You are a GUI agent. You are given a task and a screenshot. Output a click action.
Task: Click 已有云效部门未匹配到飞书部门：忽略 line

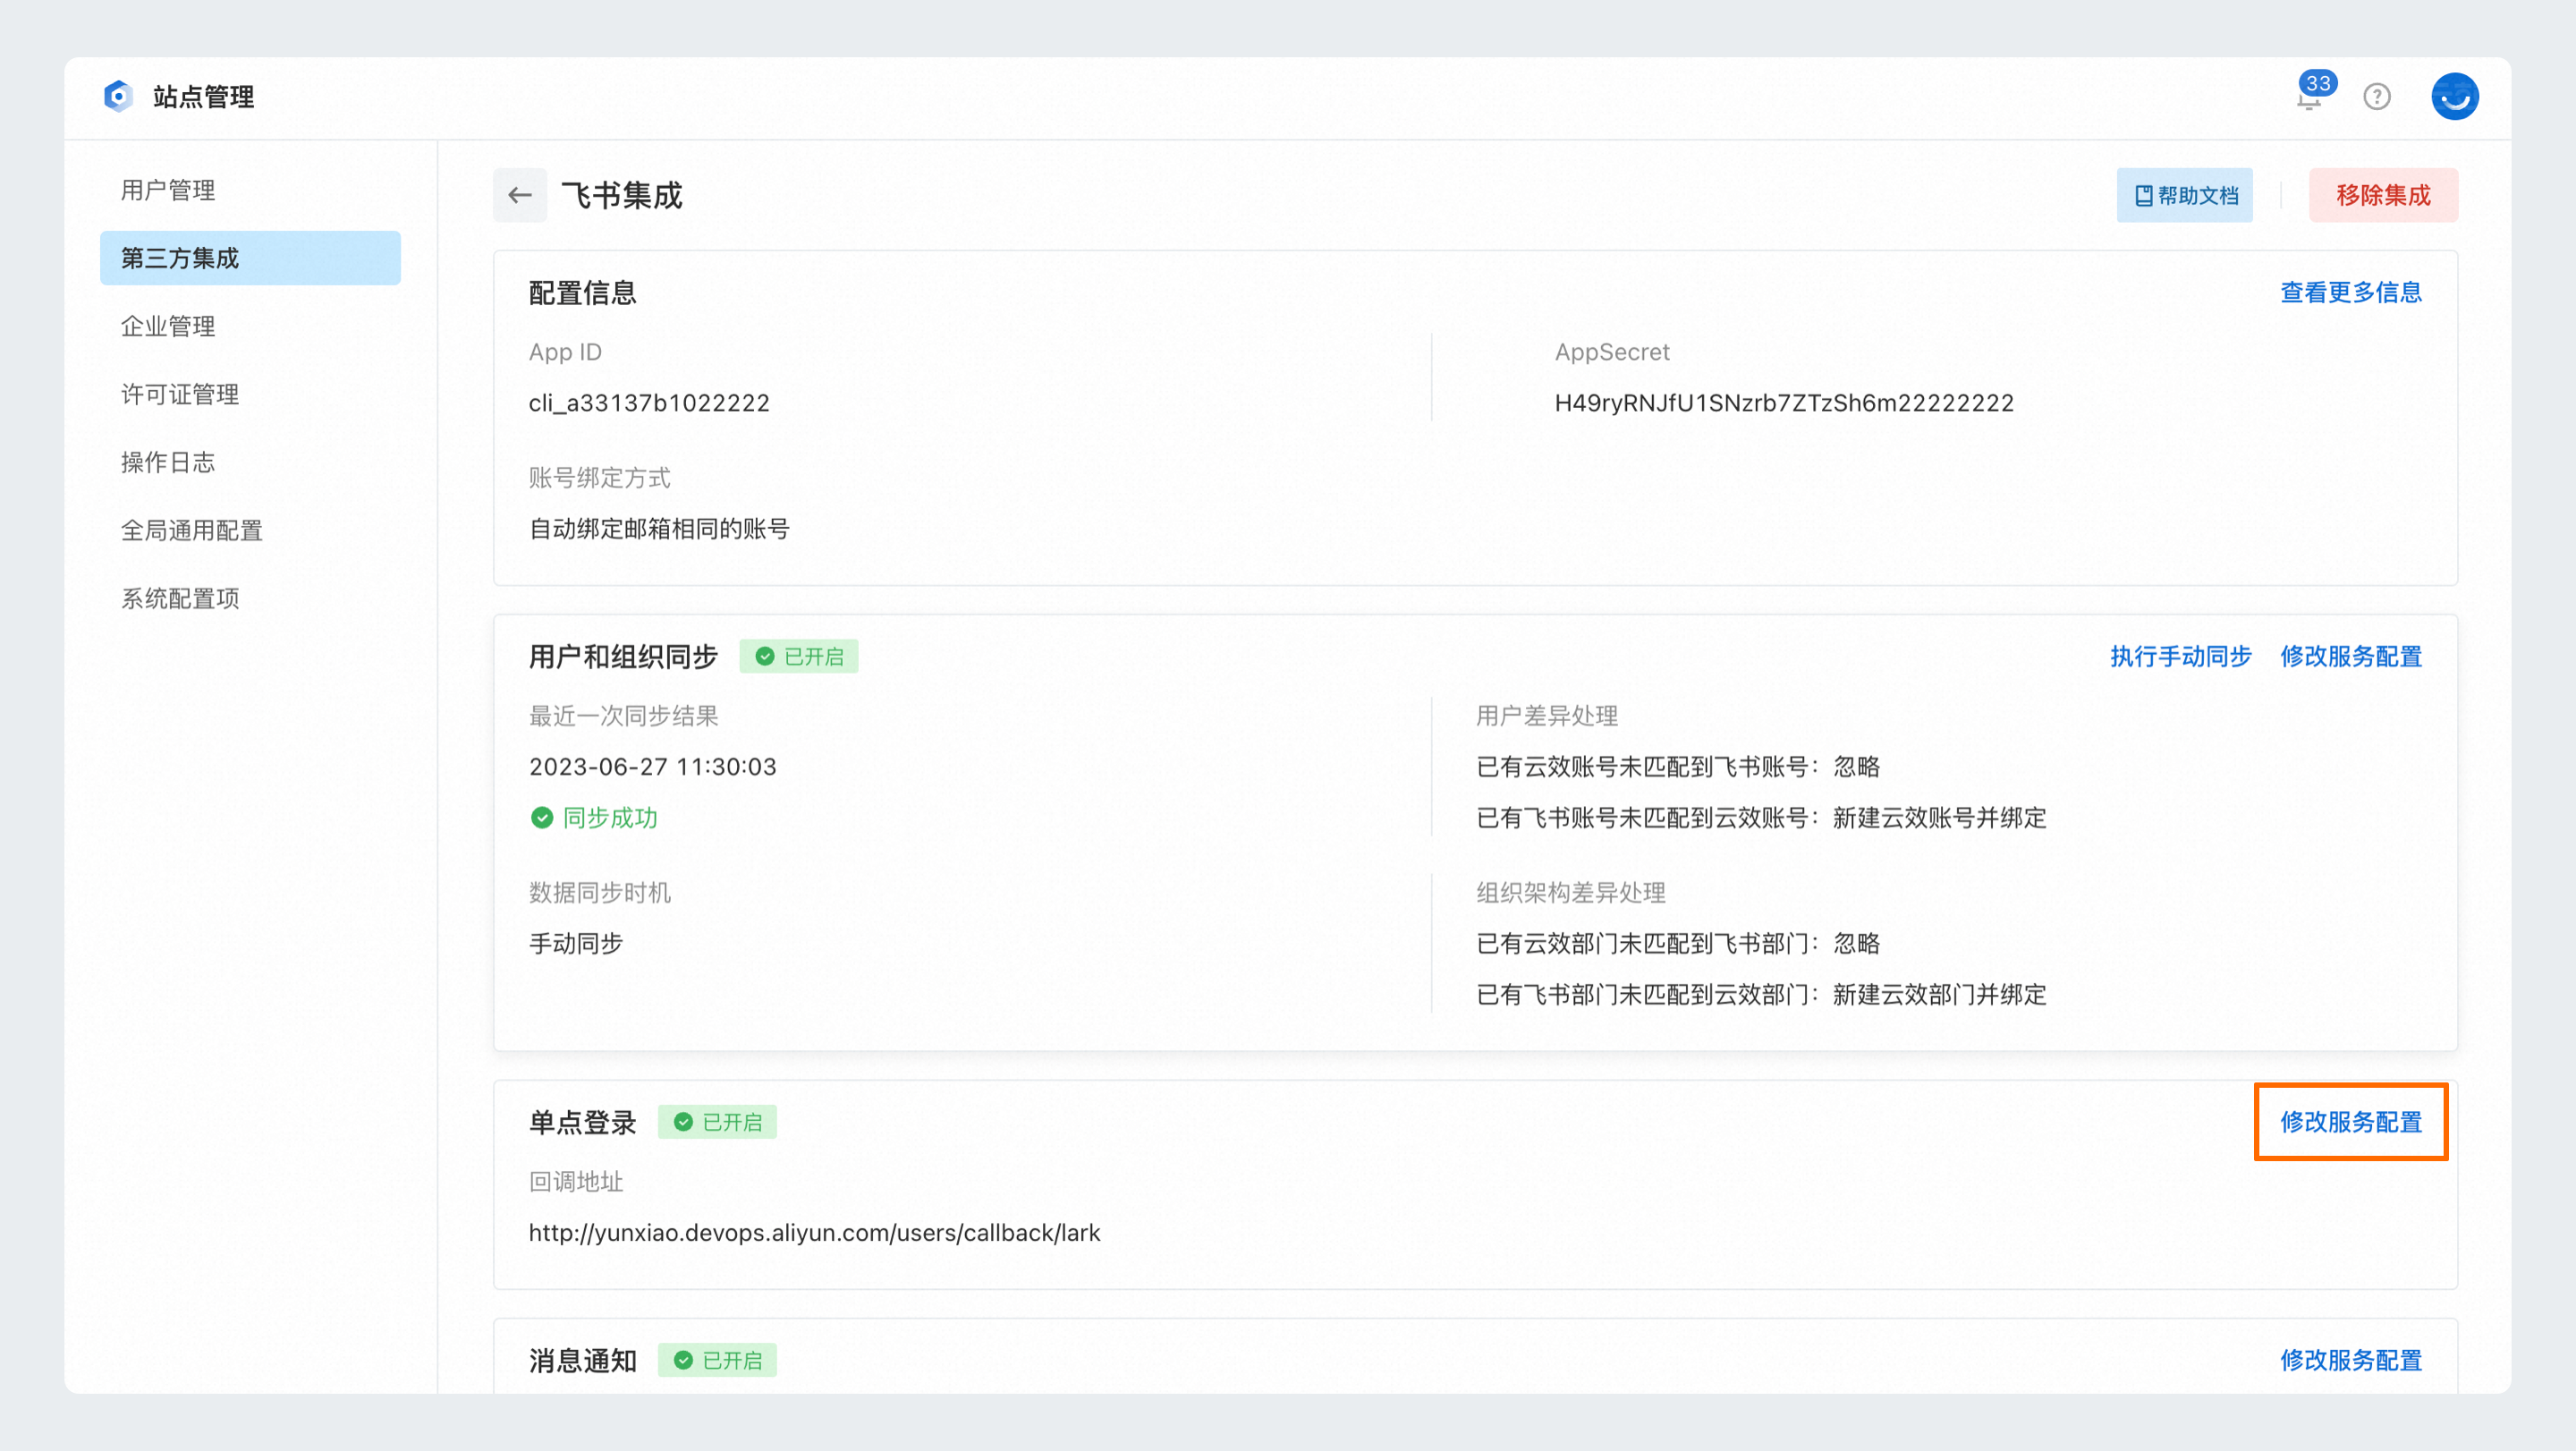point(1678,944)
